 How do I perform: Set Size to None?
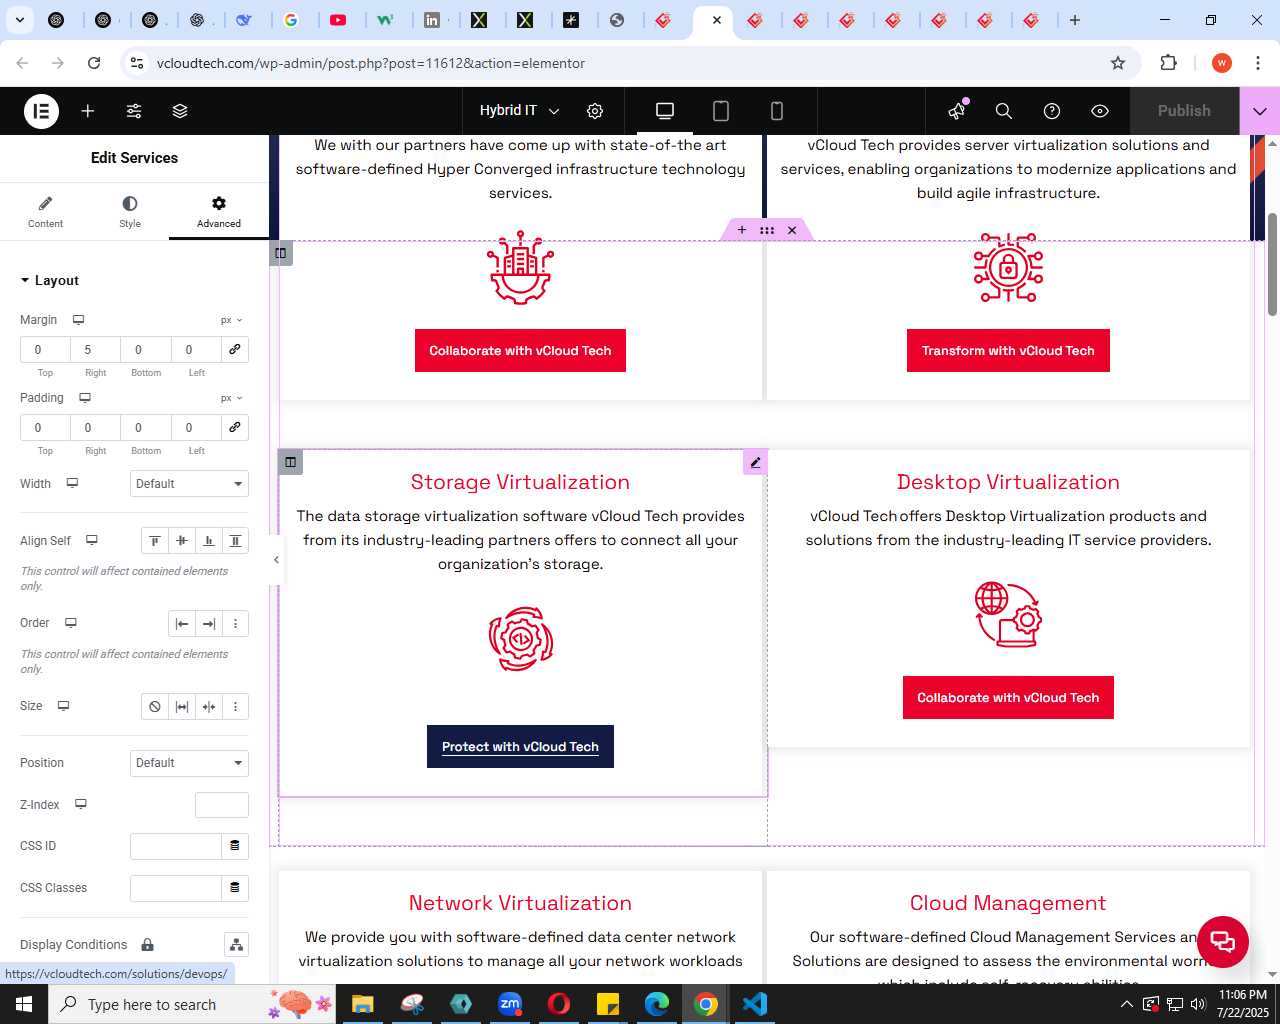pyautogui.click(x=155, y=707)
